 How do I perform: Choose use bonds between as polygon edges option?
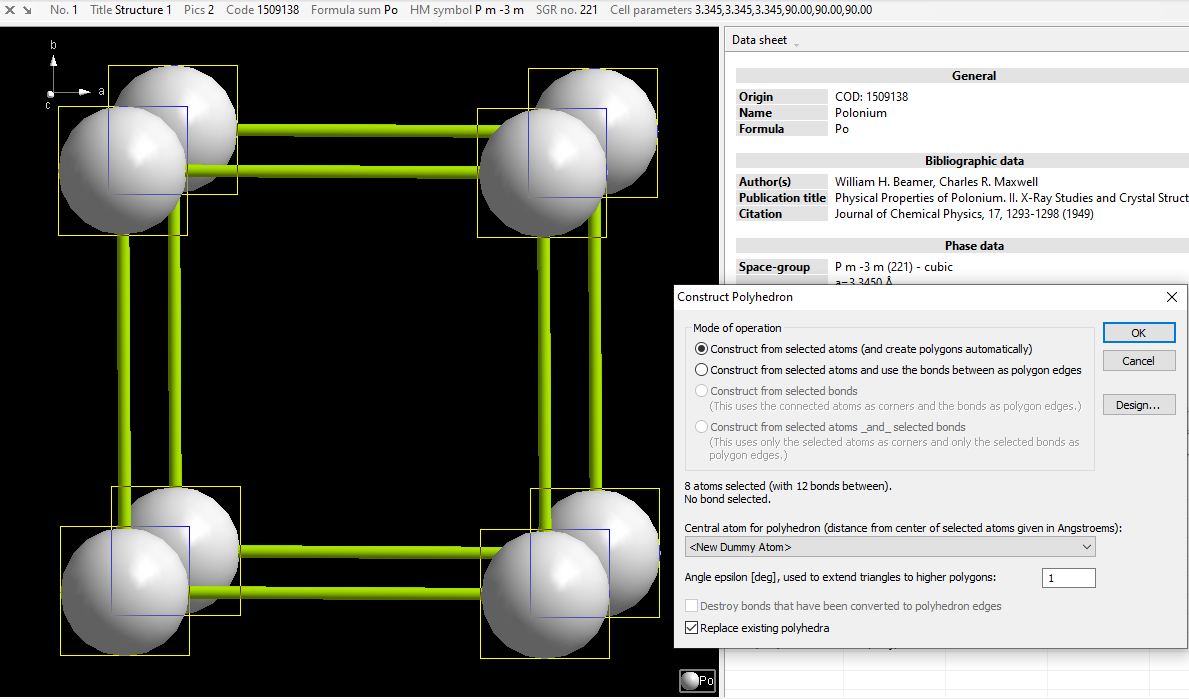701,369
